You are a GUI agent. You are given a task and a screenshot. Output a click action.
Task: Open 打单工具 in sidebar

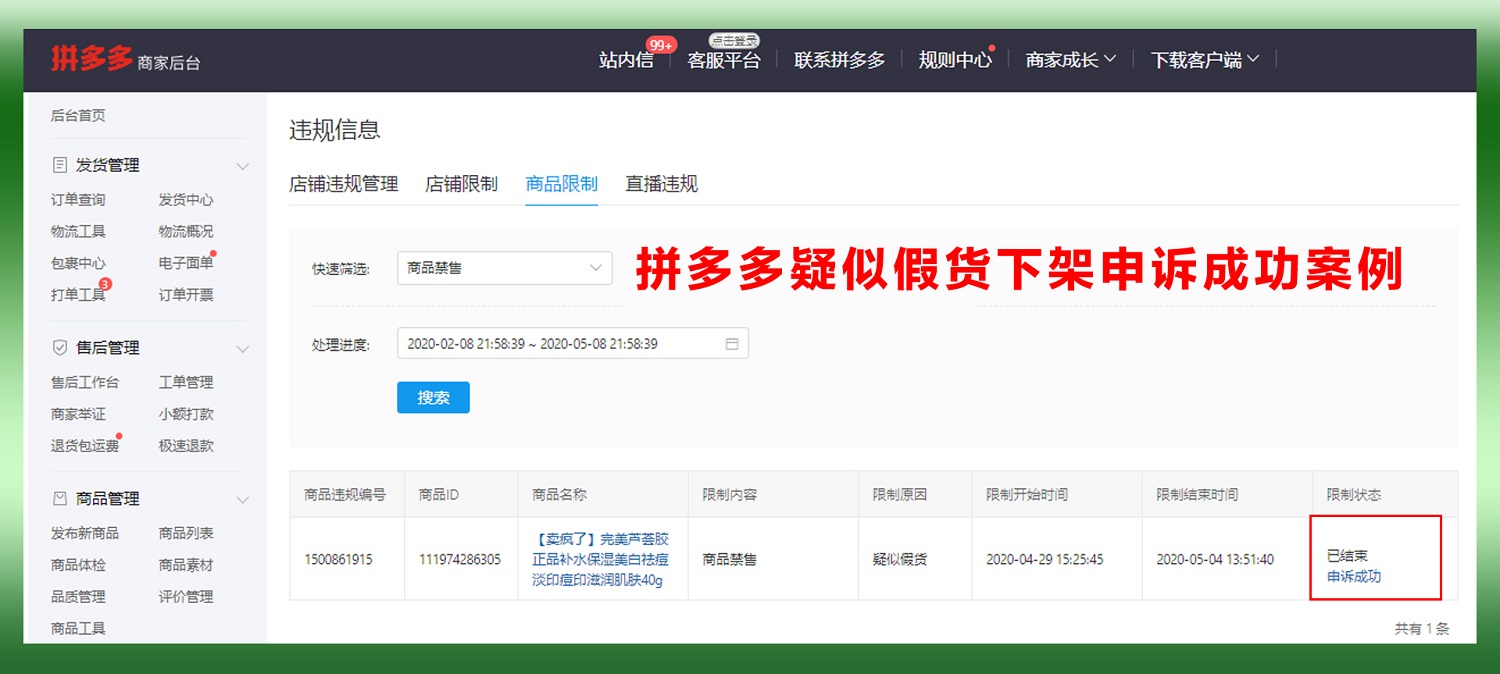[78, 295]
